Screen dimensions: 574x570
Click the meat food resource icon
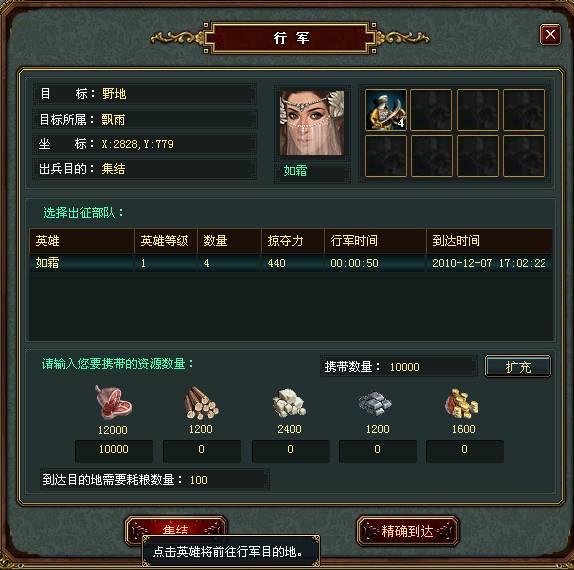113,402
